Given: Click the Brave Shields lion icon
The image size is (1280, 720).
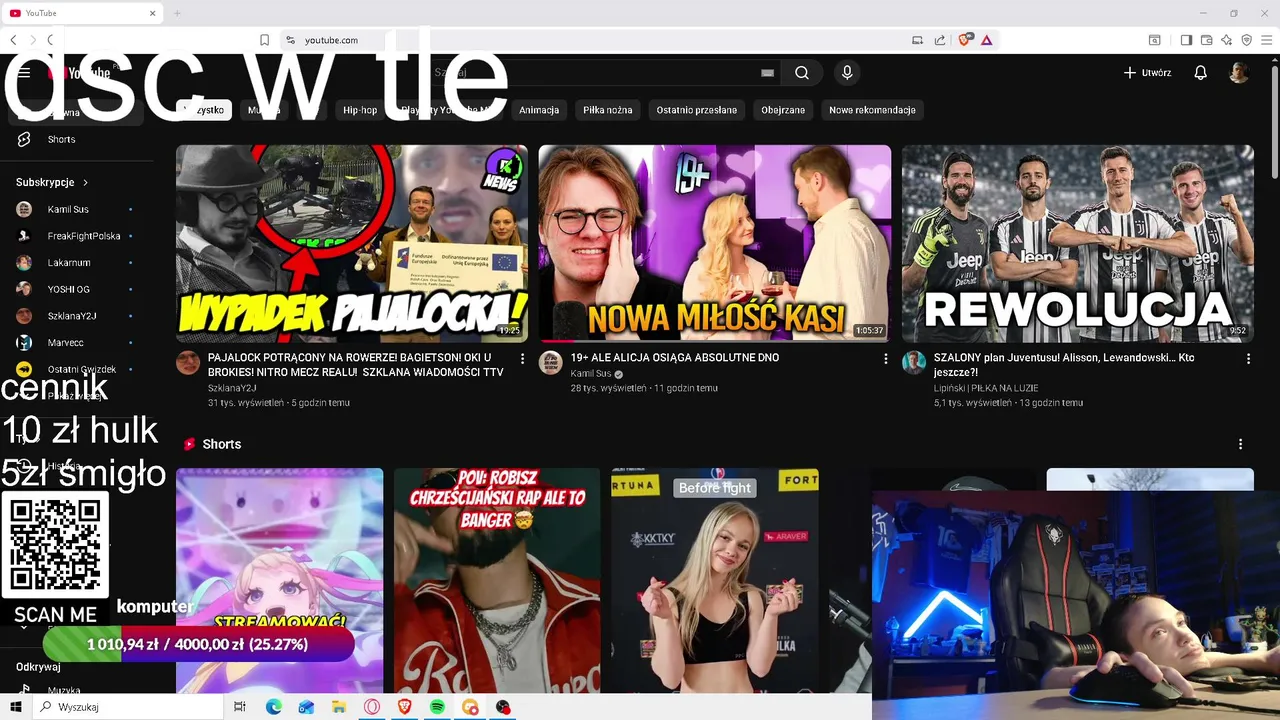Looking at the screenshot, I should tap(965, 40).
